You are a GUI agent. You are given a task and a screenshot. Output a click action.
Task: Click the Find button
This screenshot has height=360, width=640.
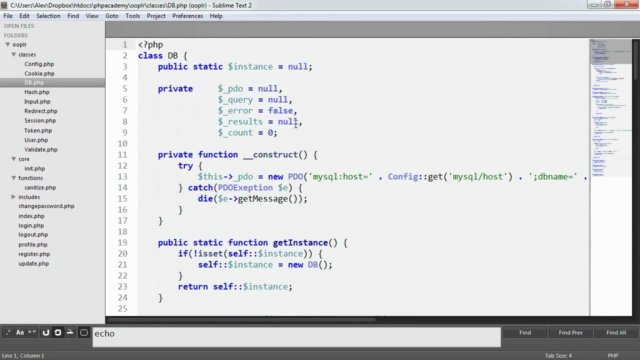525,333
